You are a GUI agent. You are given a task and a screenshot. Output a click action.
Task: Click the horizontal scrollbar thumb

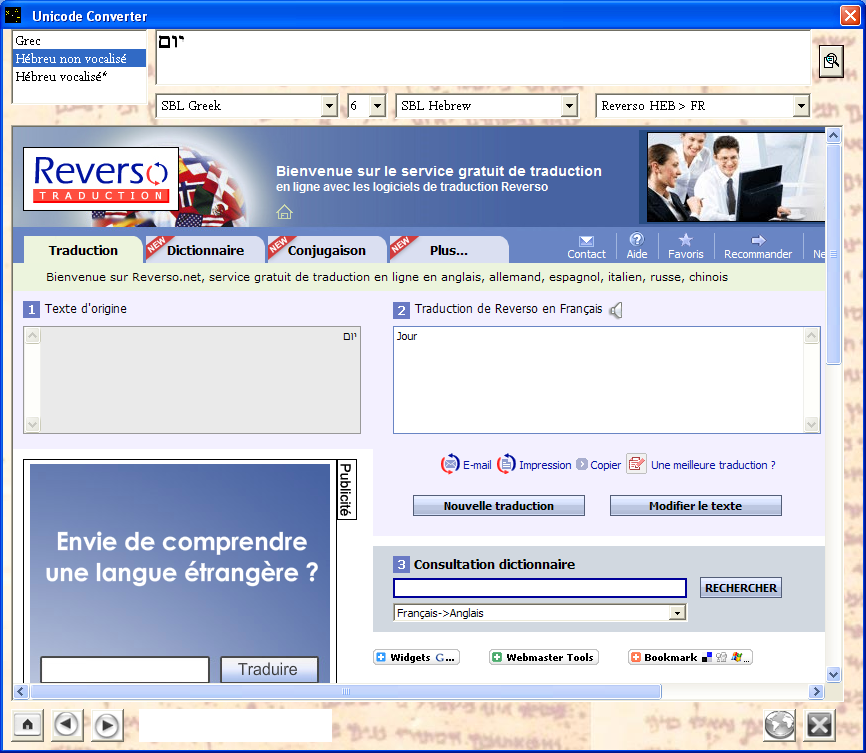click(346, 691)
